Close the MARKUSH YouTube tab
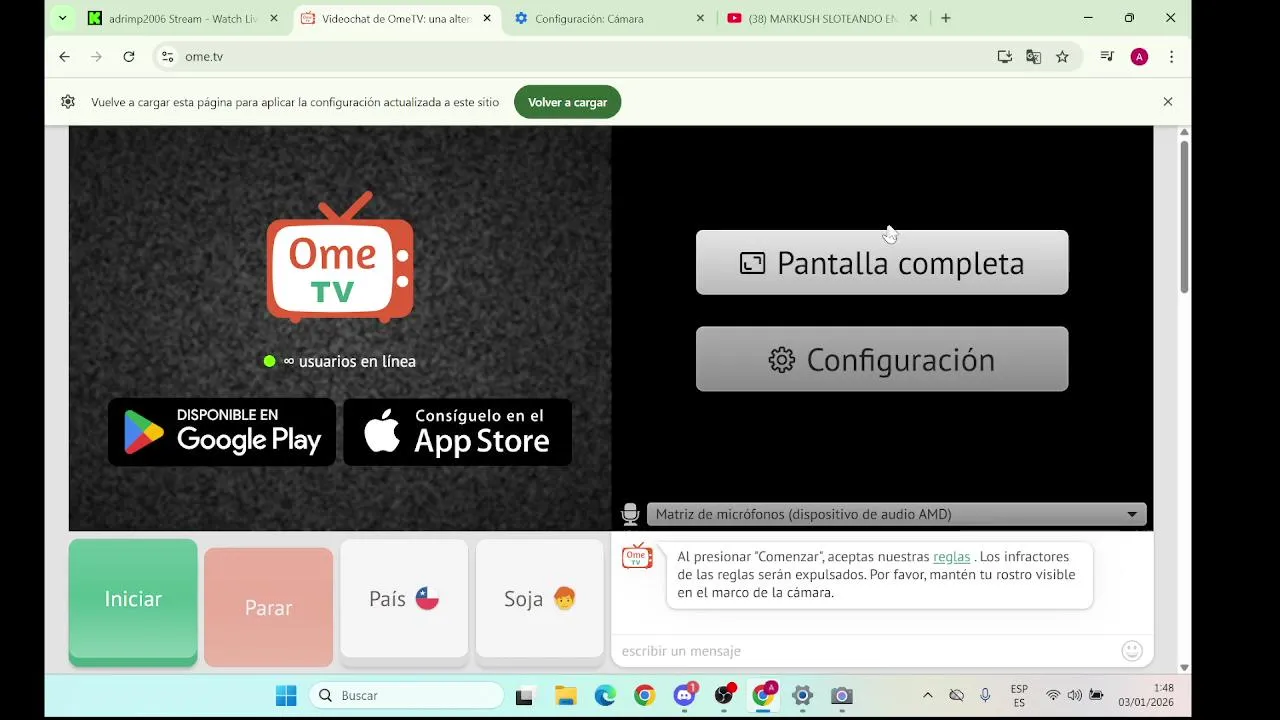1280x720 pixels. (913, 18)
